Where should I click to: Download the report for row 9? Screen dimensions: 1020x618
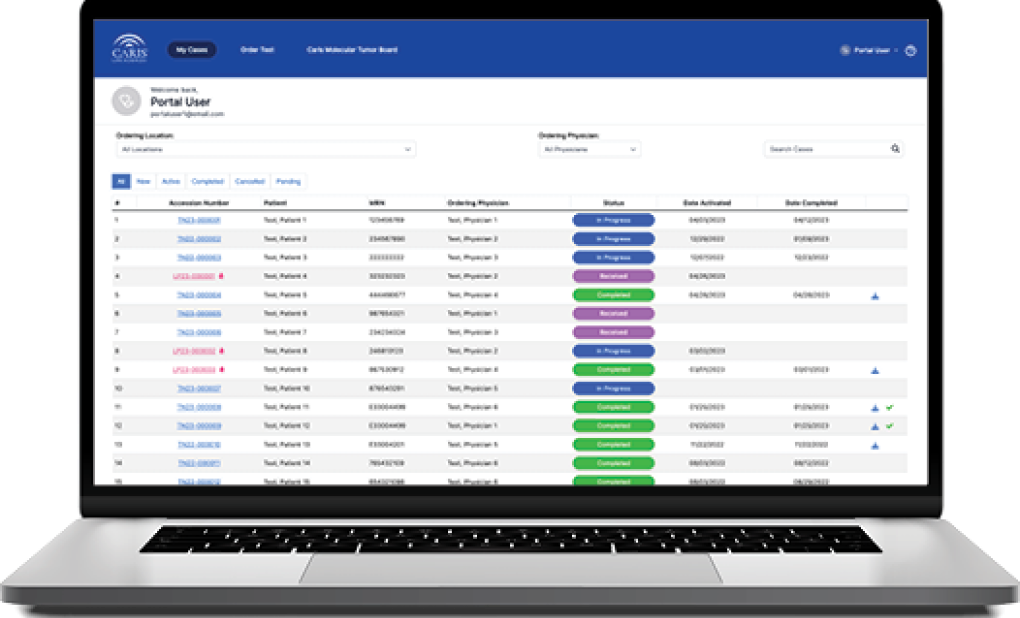[875, 370]
